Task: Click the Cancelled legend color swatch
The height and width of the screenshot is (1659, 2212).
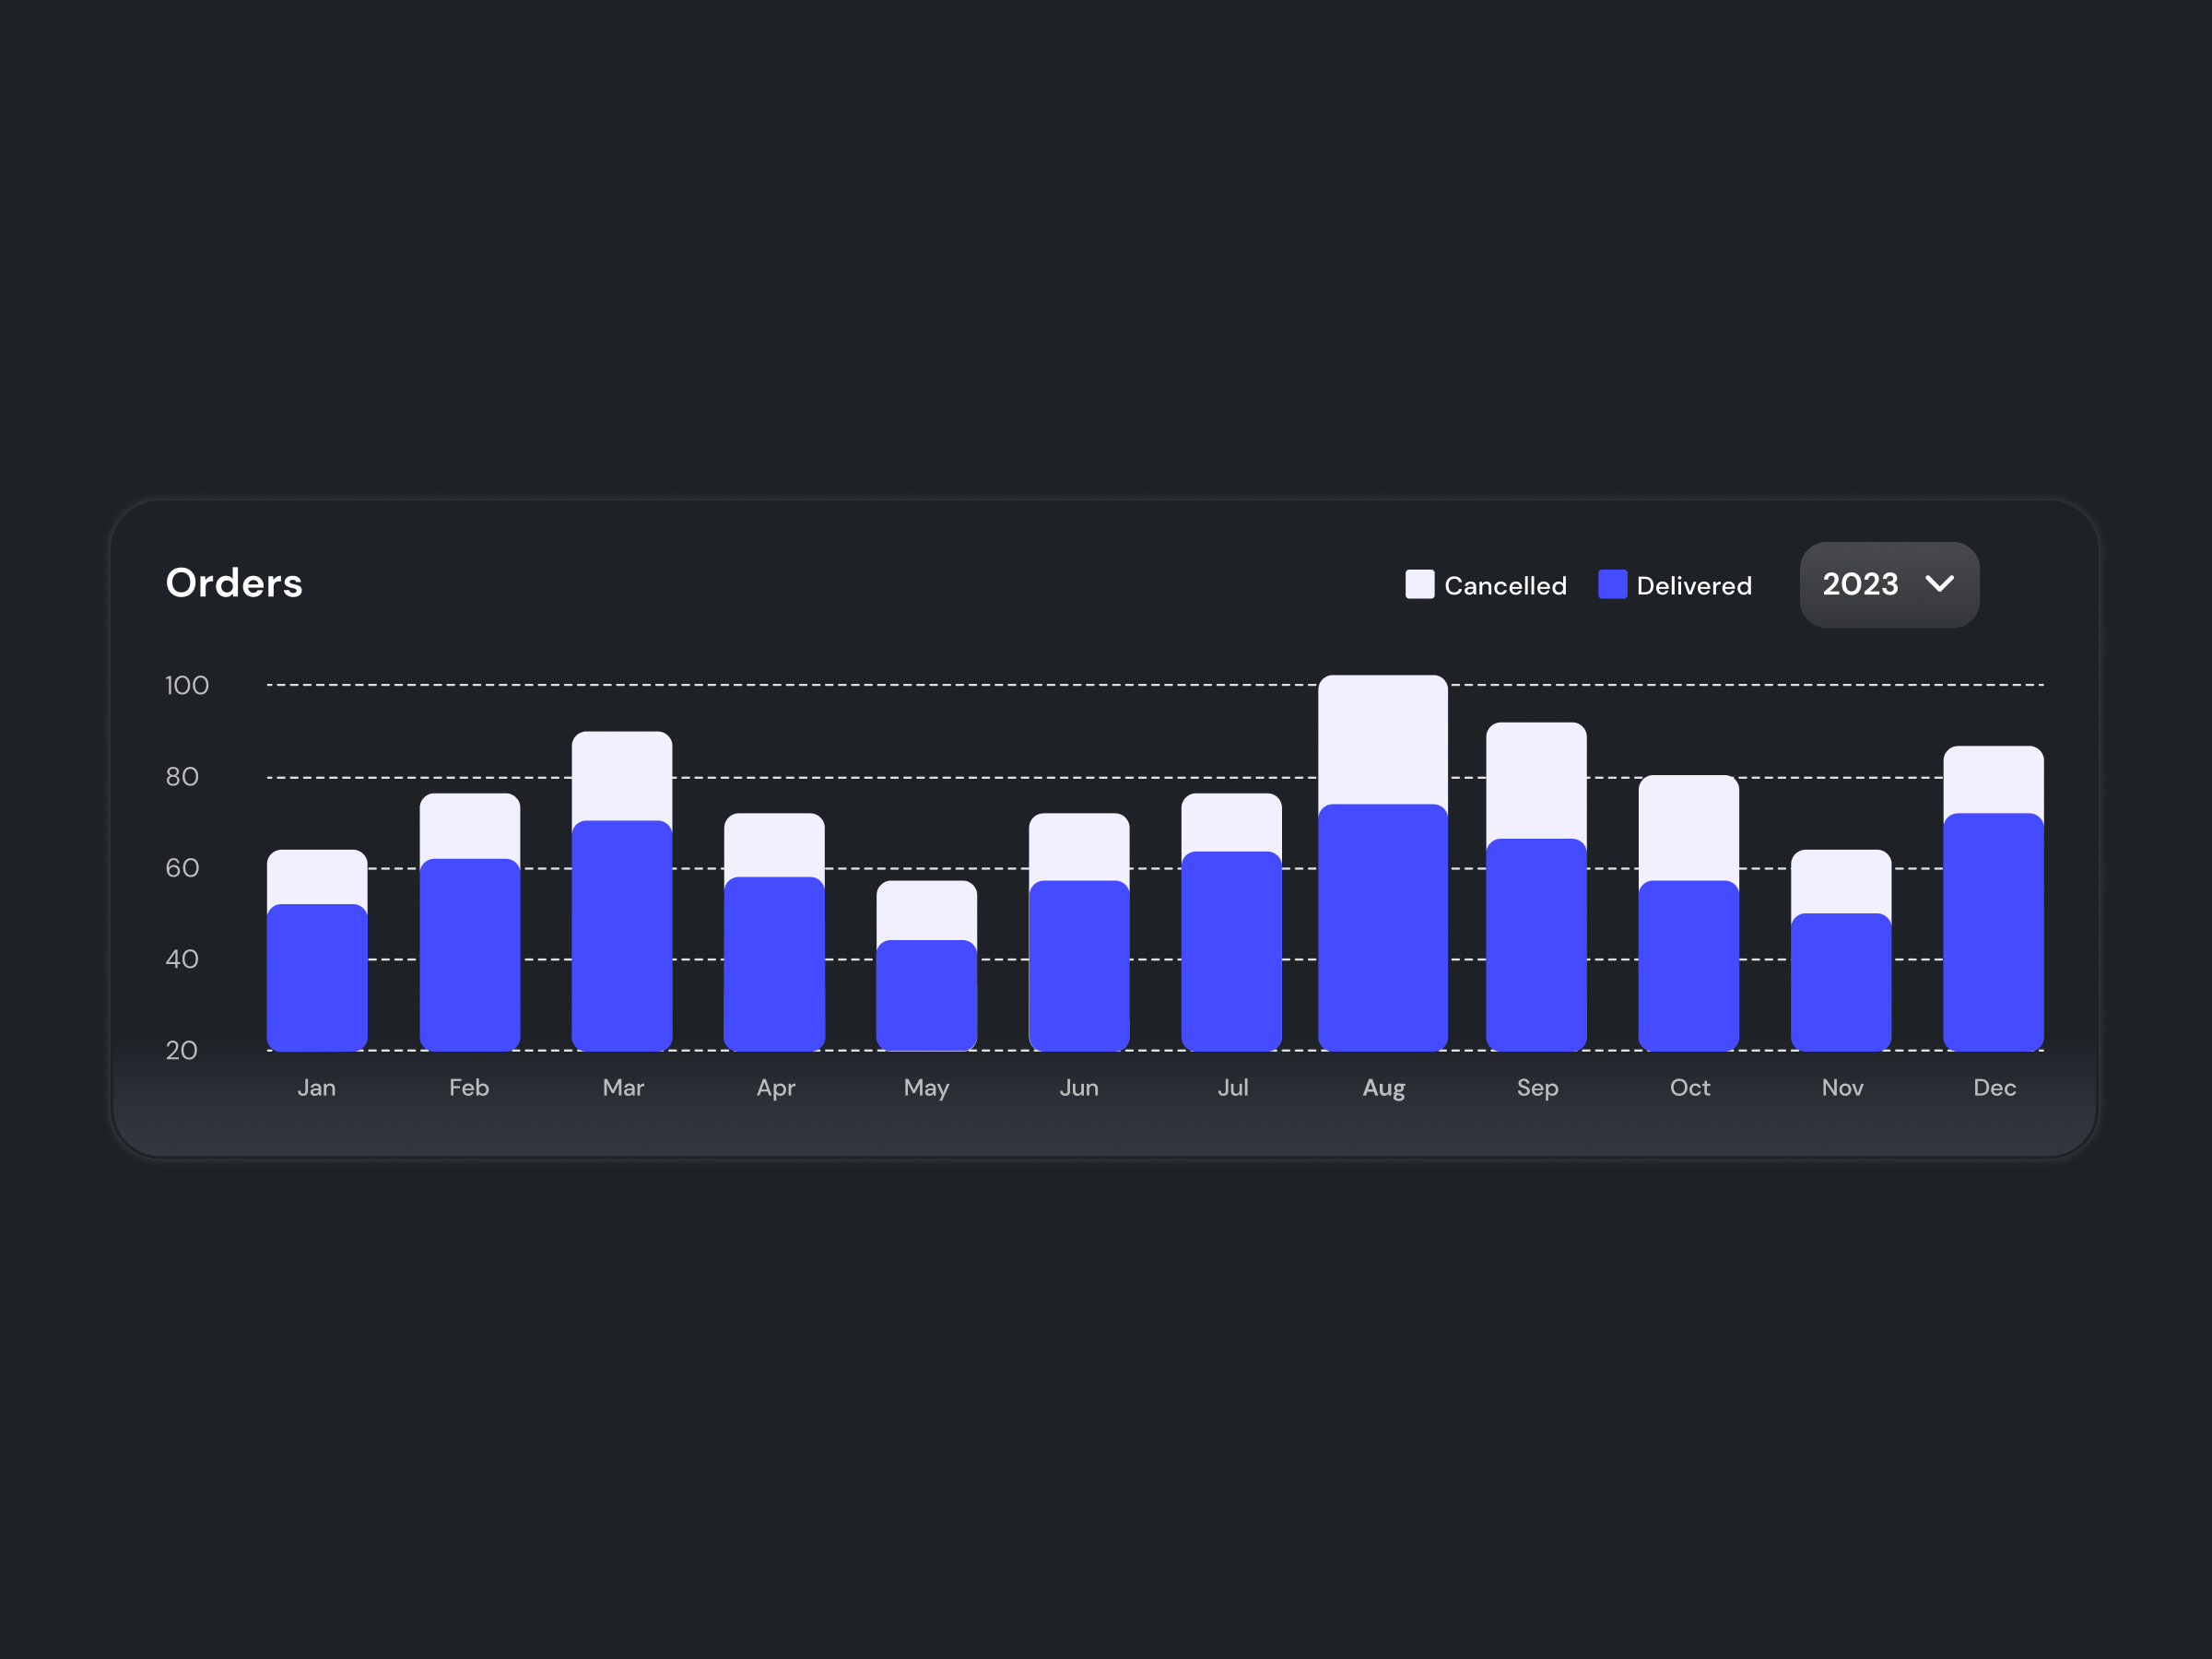Action: [1420, 585]
